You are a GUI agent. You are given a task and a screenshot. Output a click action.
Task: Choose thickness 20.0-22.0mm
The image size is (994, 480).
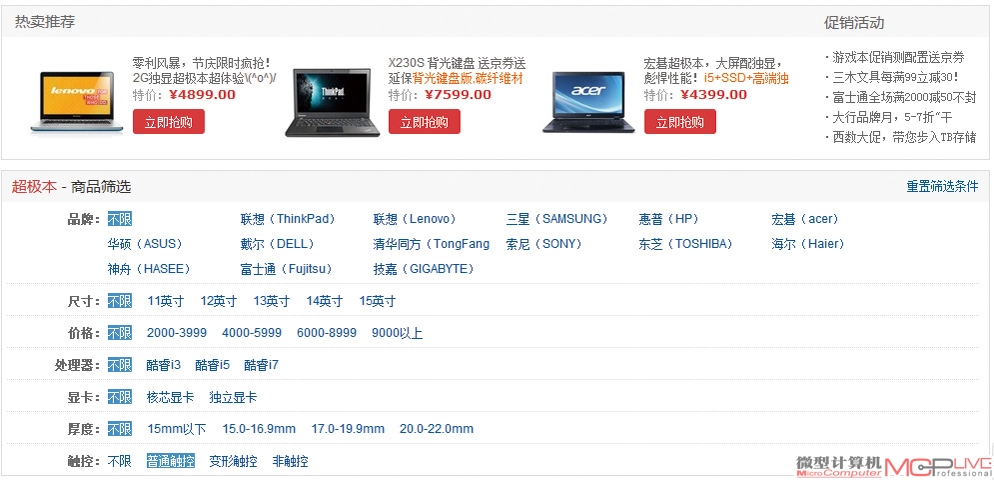point(437,429)
